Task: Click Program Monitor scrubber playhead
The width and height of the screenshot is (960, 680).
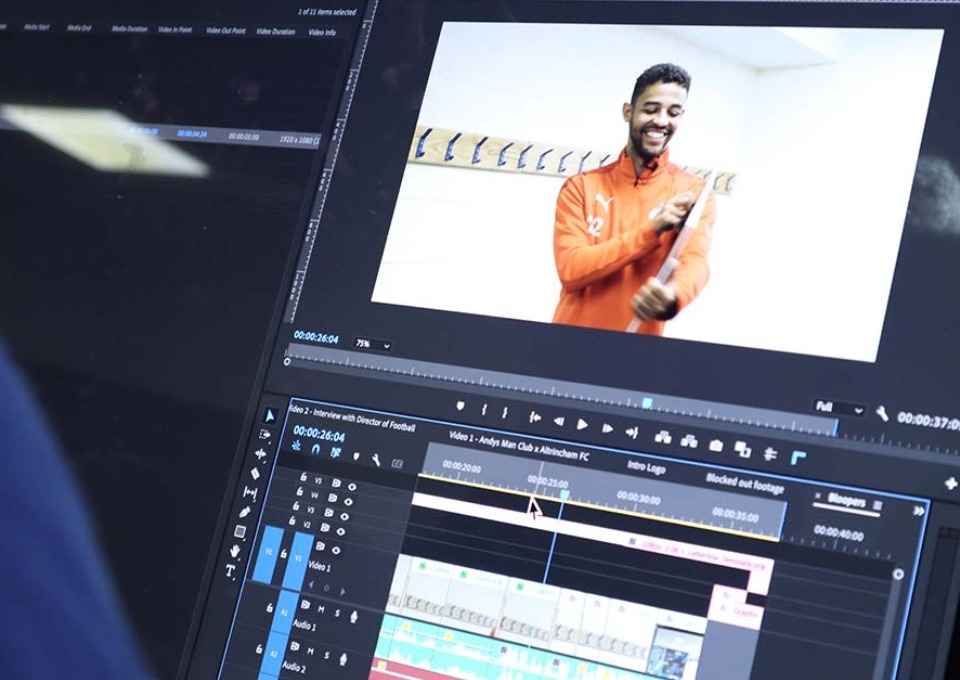Action: click(647, 403)
